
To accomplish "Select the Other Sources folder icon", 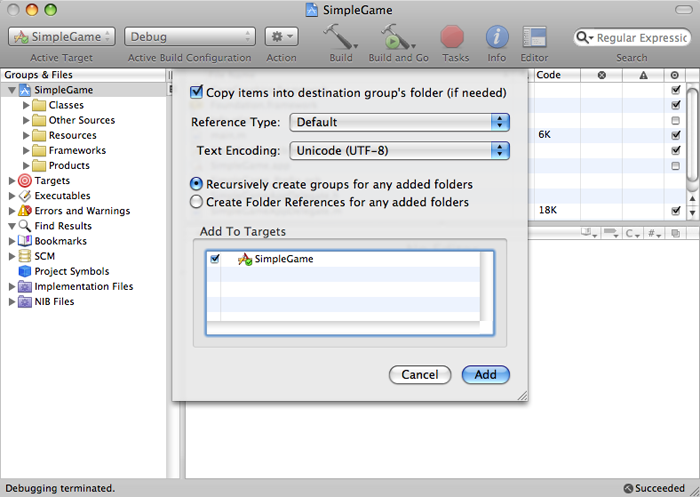I will (x=39, y=121).
